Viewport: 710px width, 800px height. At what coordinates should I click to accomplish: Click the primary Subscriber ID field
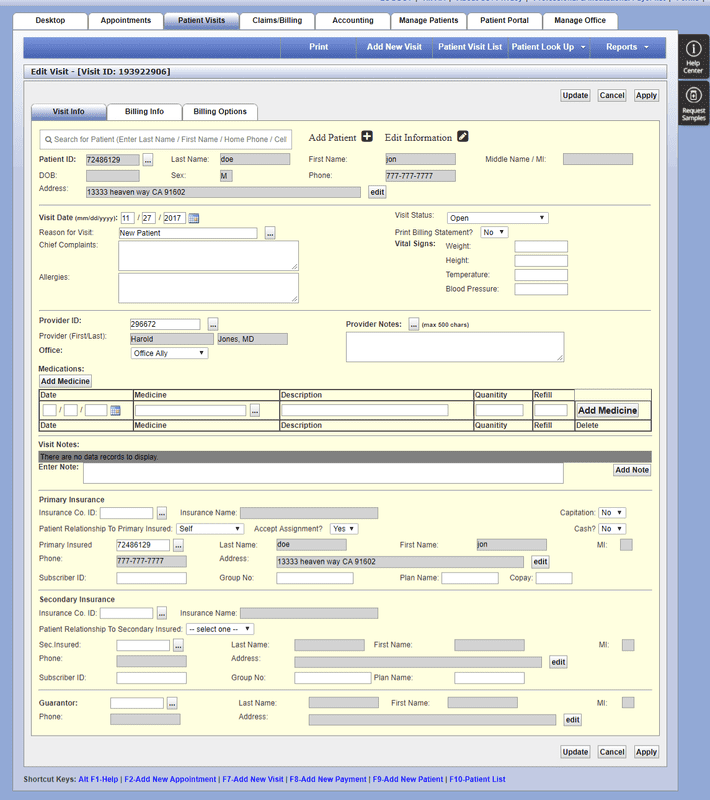click(x=151, y=578)
